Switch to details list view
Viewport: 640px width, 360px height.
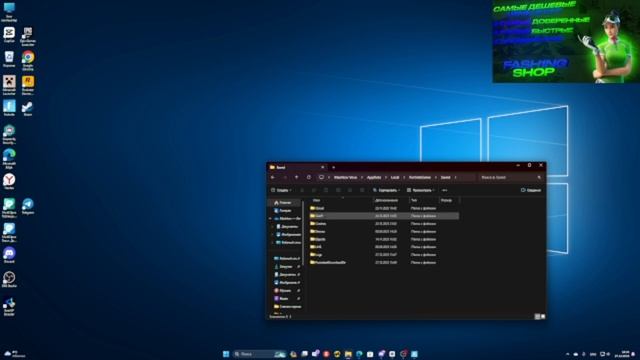coord(538,316)
